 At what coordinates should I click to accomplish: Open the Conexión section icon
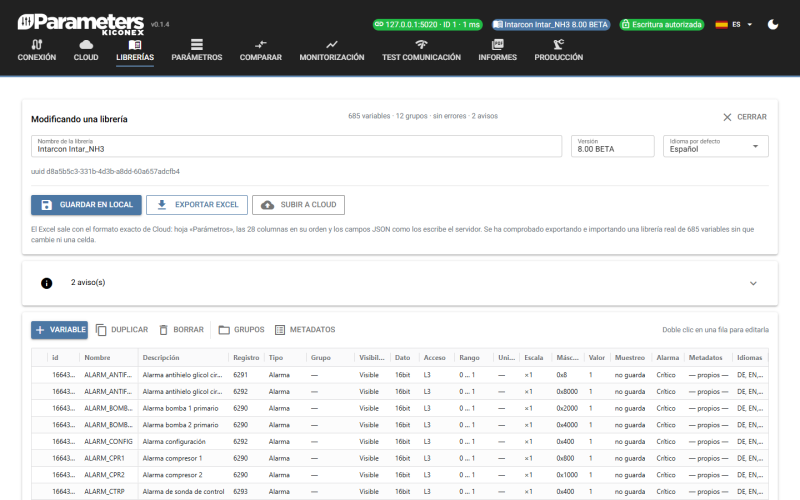pos(37,44)
